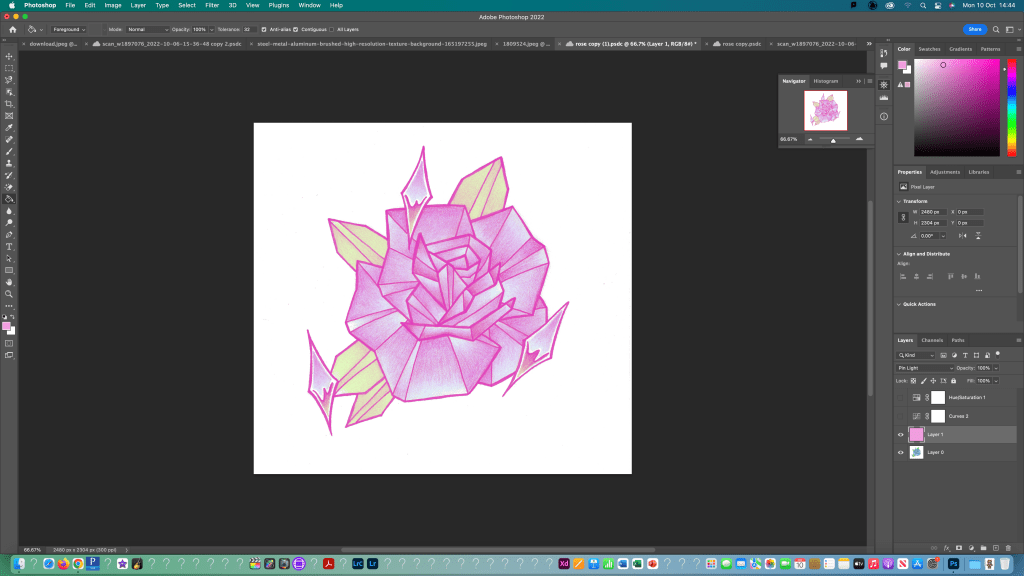Image resolution: width=1024 pixels, height=576 pixels.
Task: Click the Share button
Action: tap(974, 30)
